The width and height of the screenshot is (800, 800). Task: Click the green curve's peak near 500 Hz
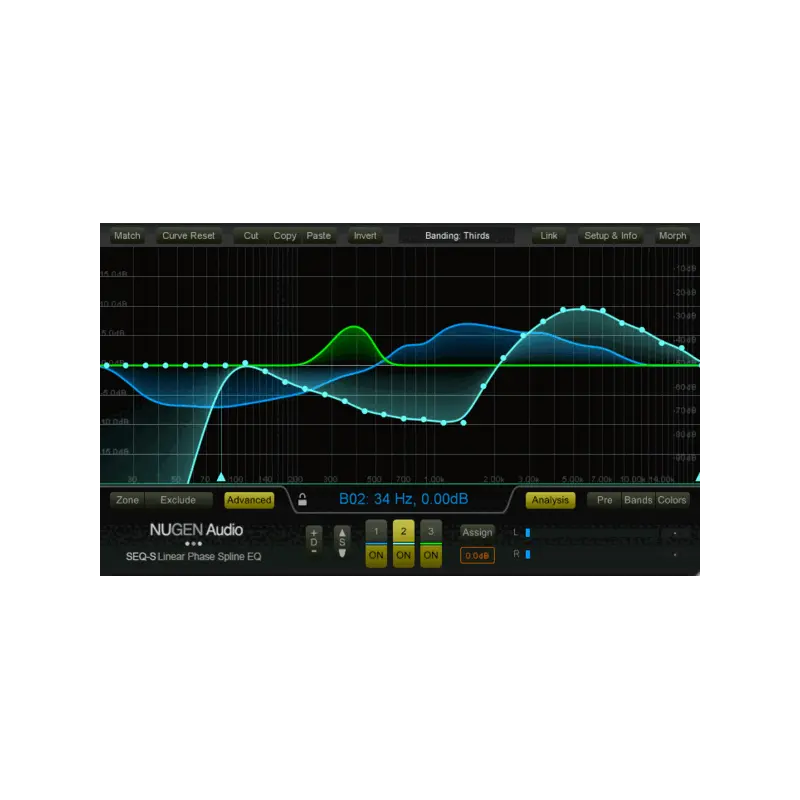[354, 327]
